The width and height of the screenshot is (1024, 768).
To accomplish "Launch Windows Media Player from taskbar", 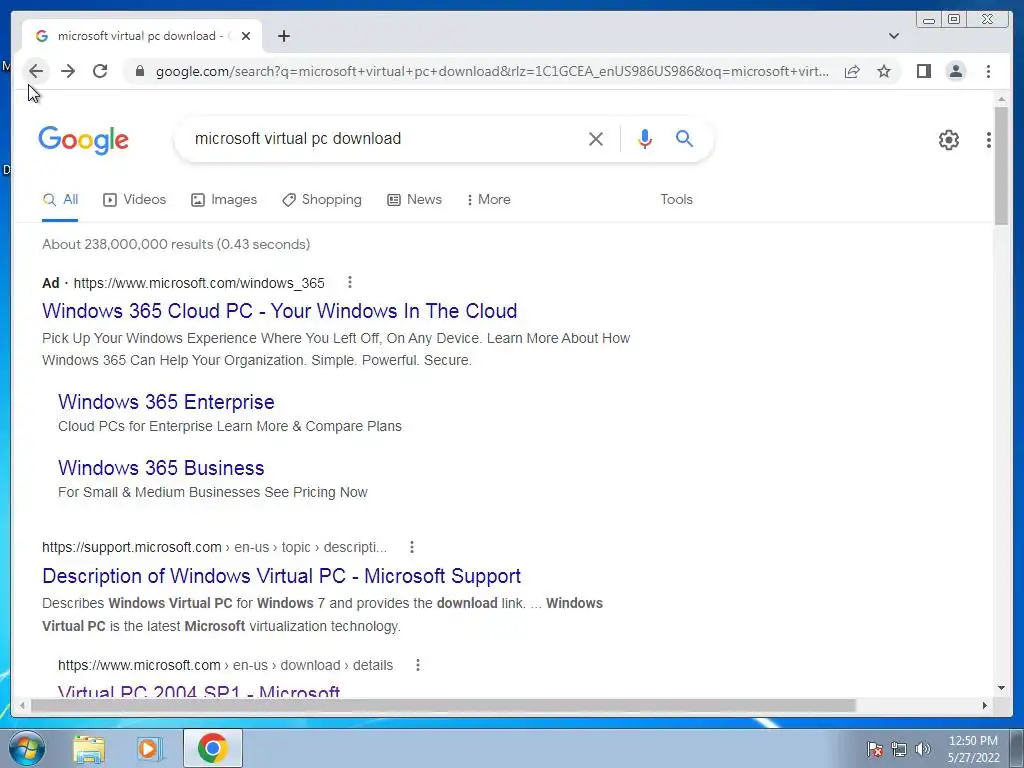I will [150, 748].
